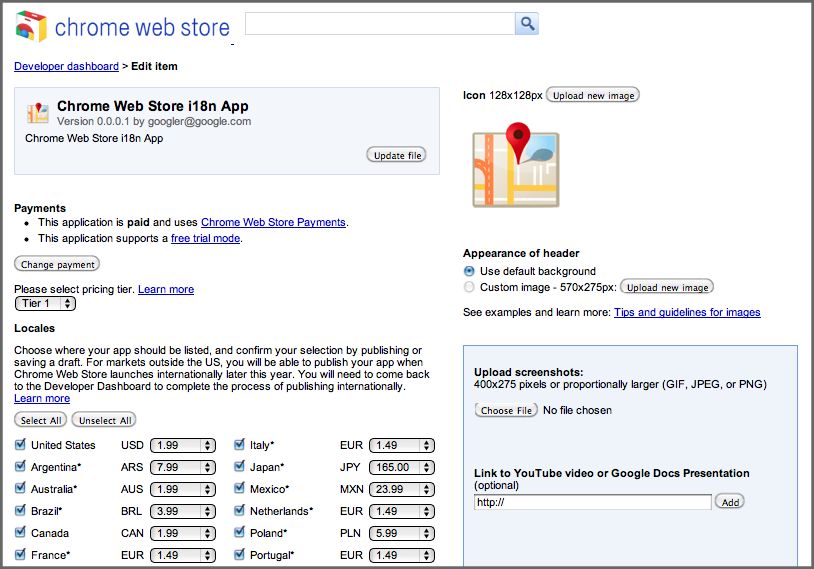
Task: Click the YouTube video link input field
Action: pos(592,502)
